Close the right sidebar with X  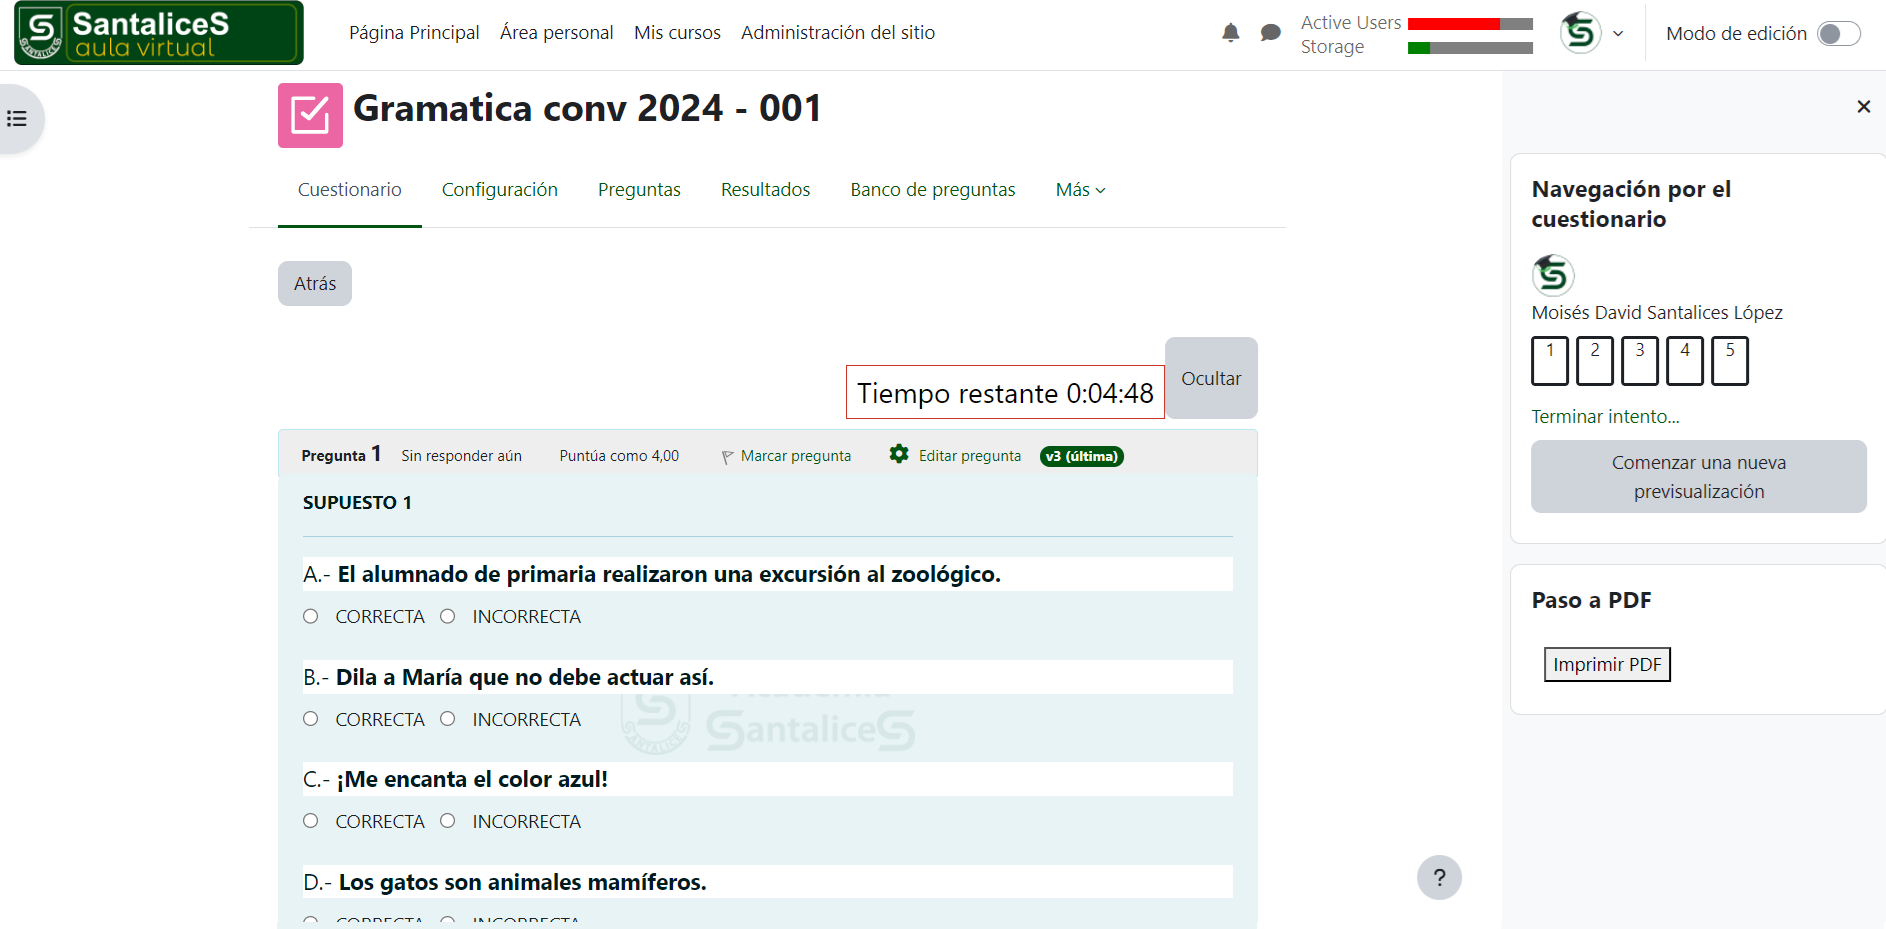1863,107
